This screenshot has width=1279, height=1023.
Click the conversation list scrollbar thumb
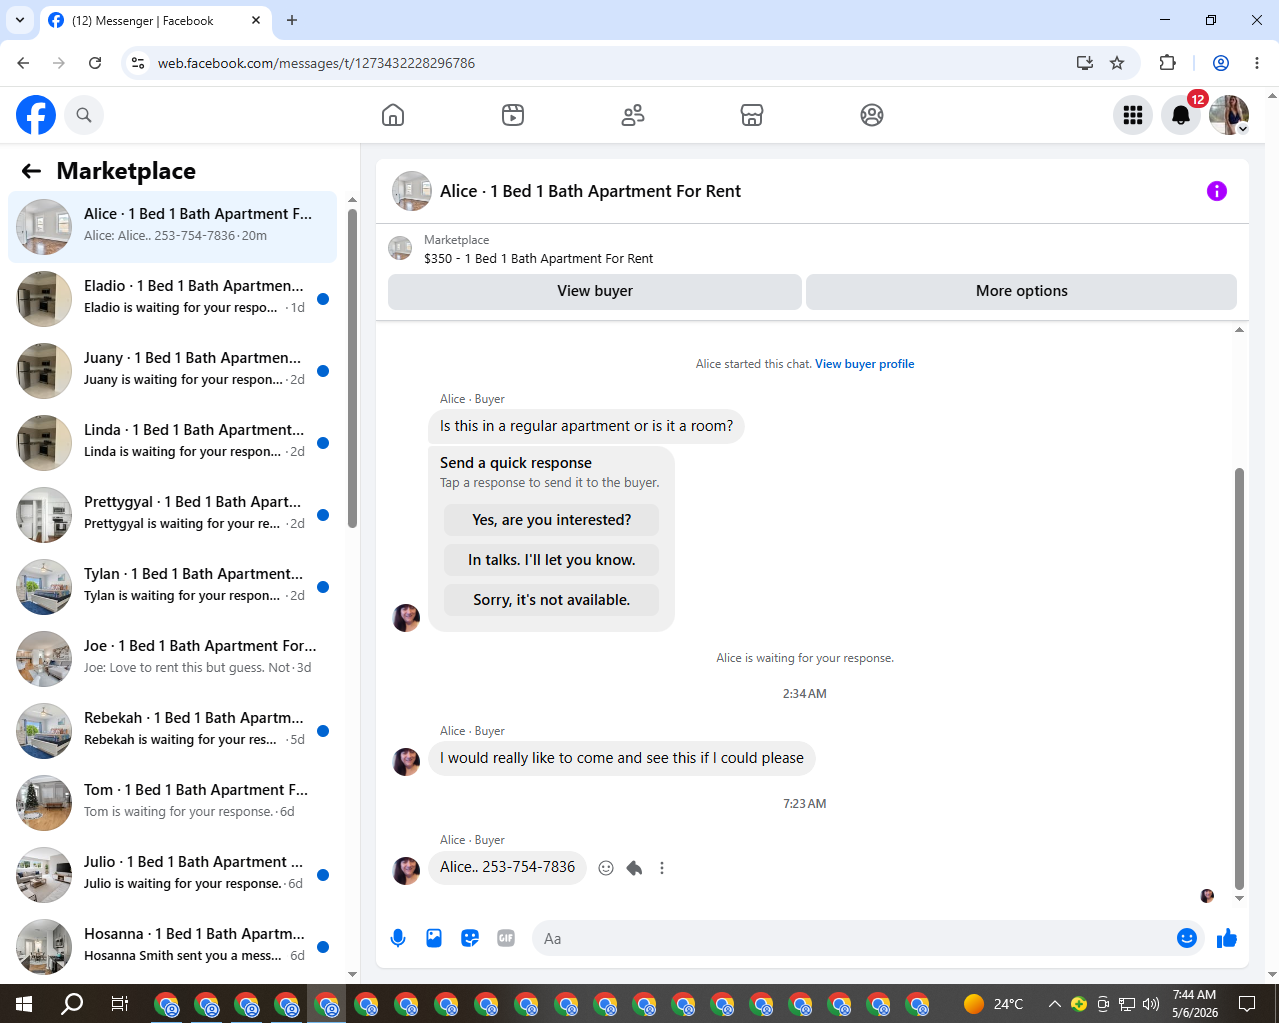[352, 368]
